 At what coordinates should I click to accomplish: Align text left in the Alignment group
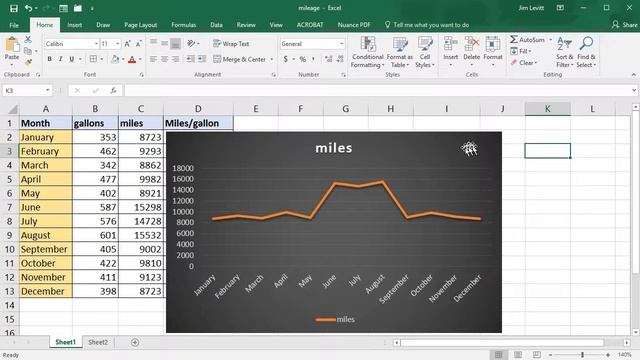coord(153,59)
